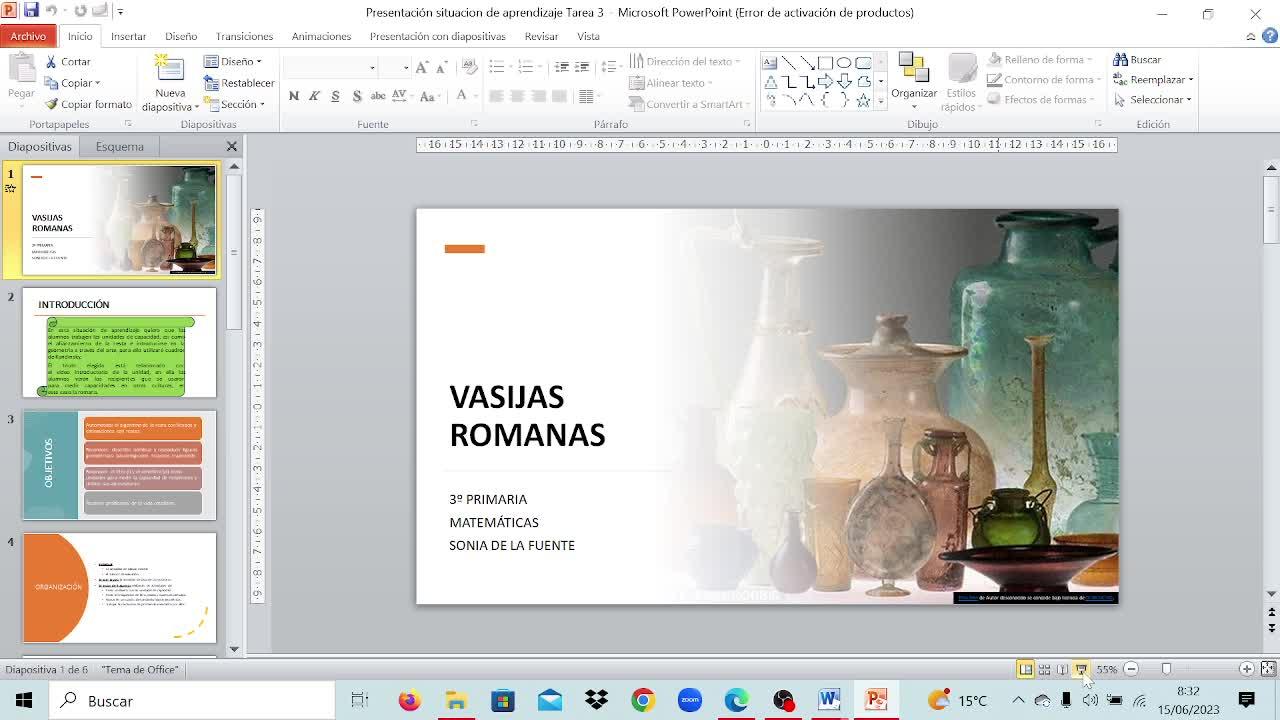
Task: Toggle Reading view in status bar
Action: coord(1062,669)
